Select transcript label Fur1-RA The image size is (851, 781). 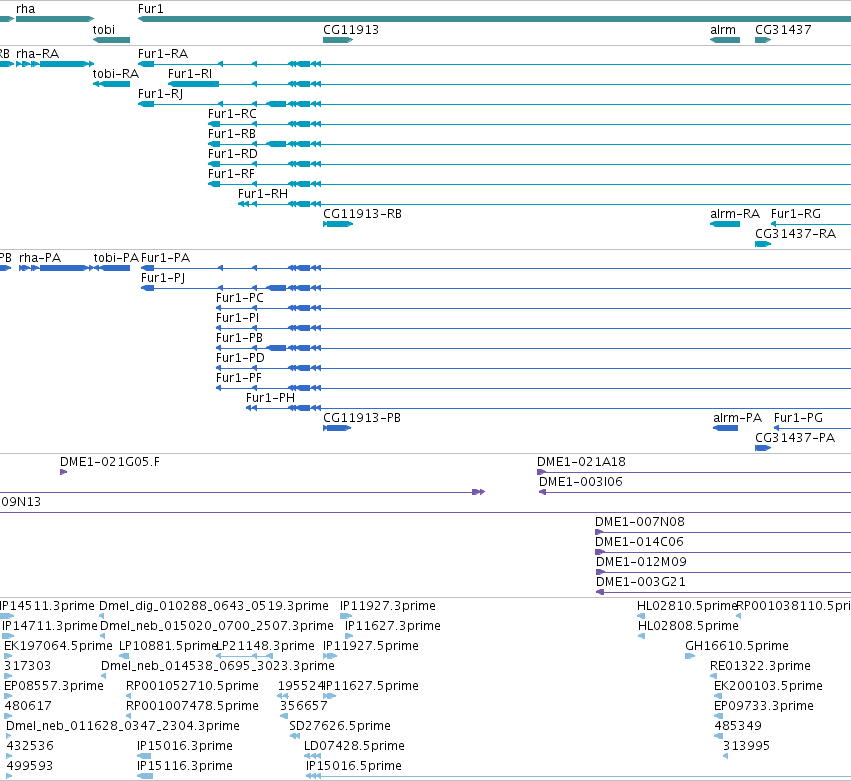click(x=163, y=54)
